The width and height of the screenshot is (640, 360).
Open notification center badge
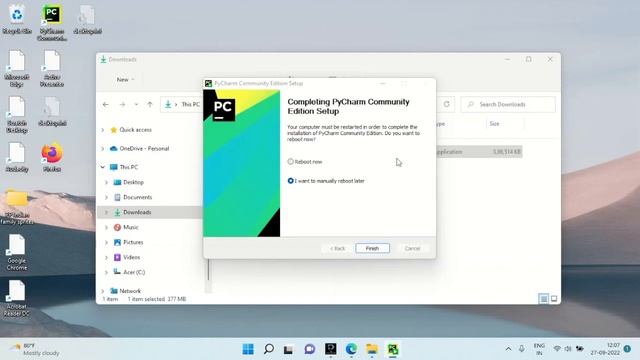click(x=628, y=349)
